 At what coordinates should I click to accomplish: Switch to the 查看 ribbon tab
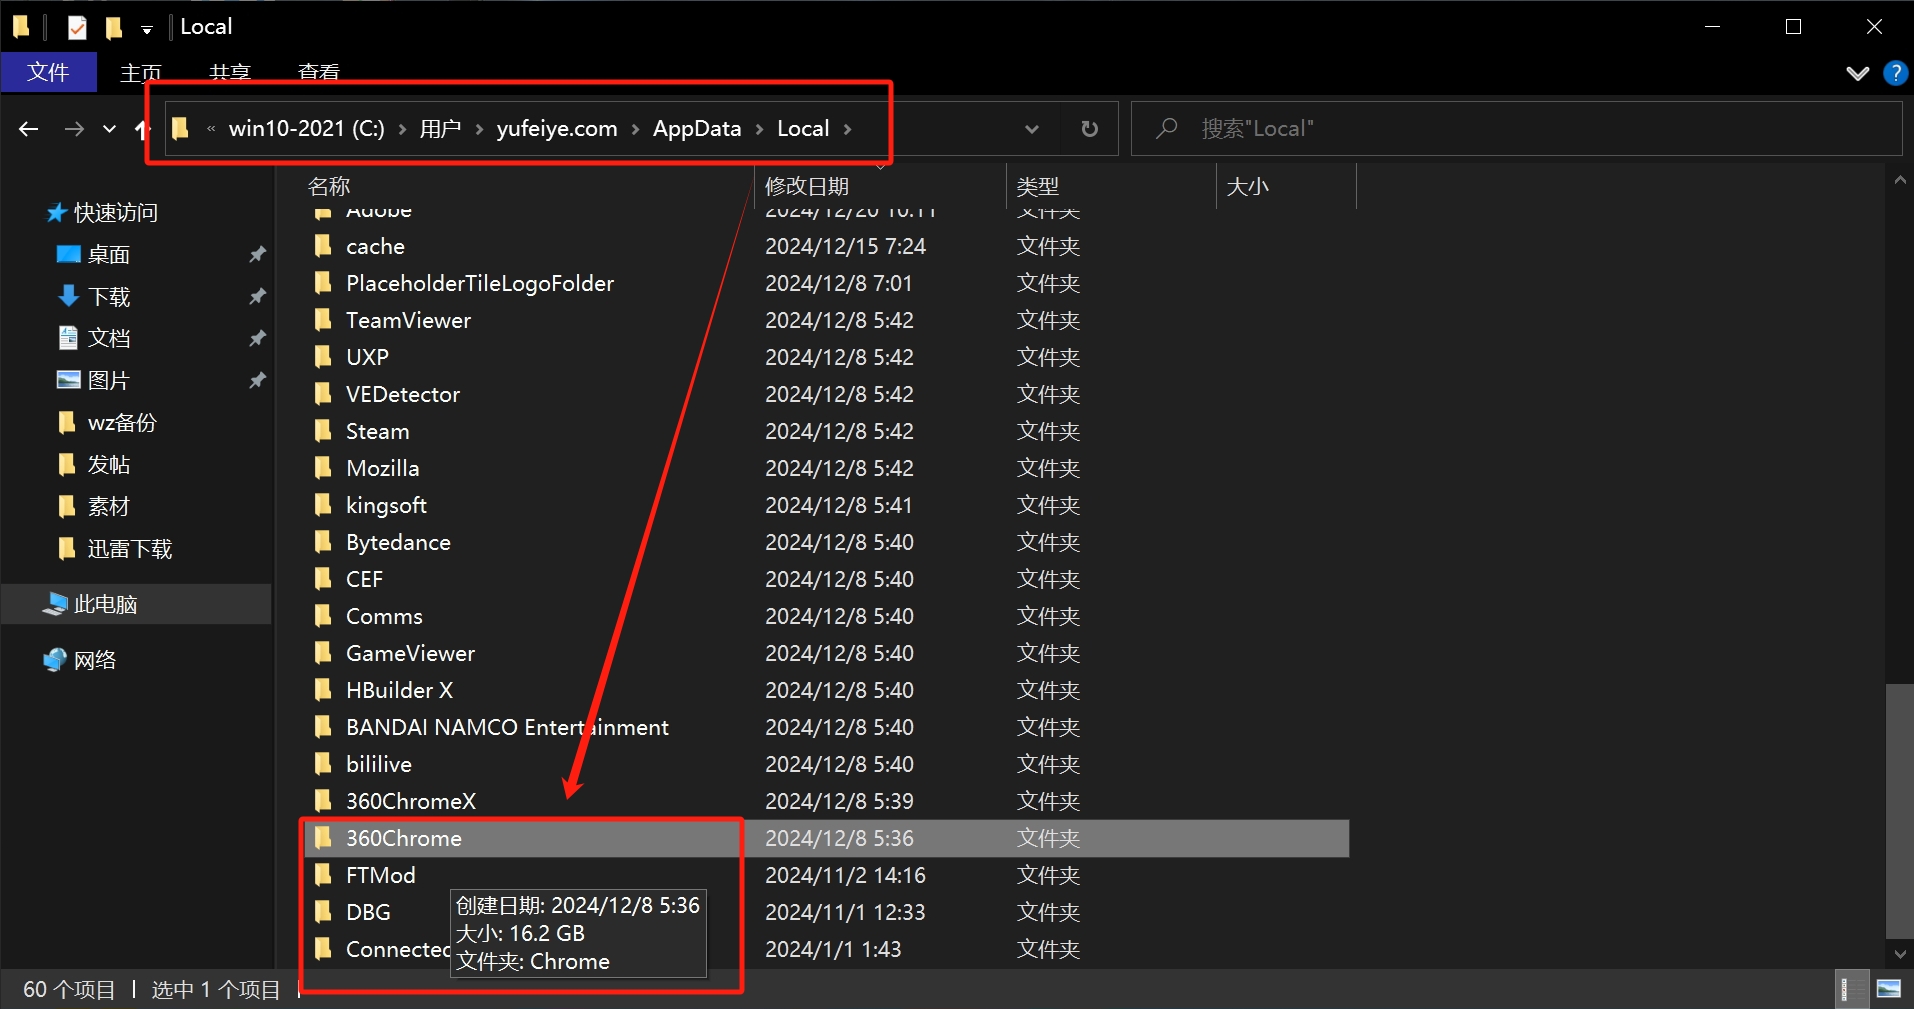pos(319,72)
